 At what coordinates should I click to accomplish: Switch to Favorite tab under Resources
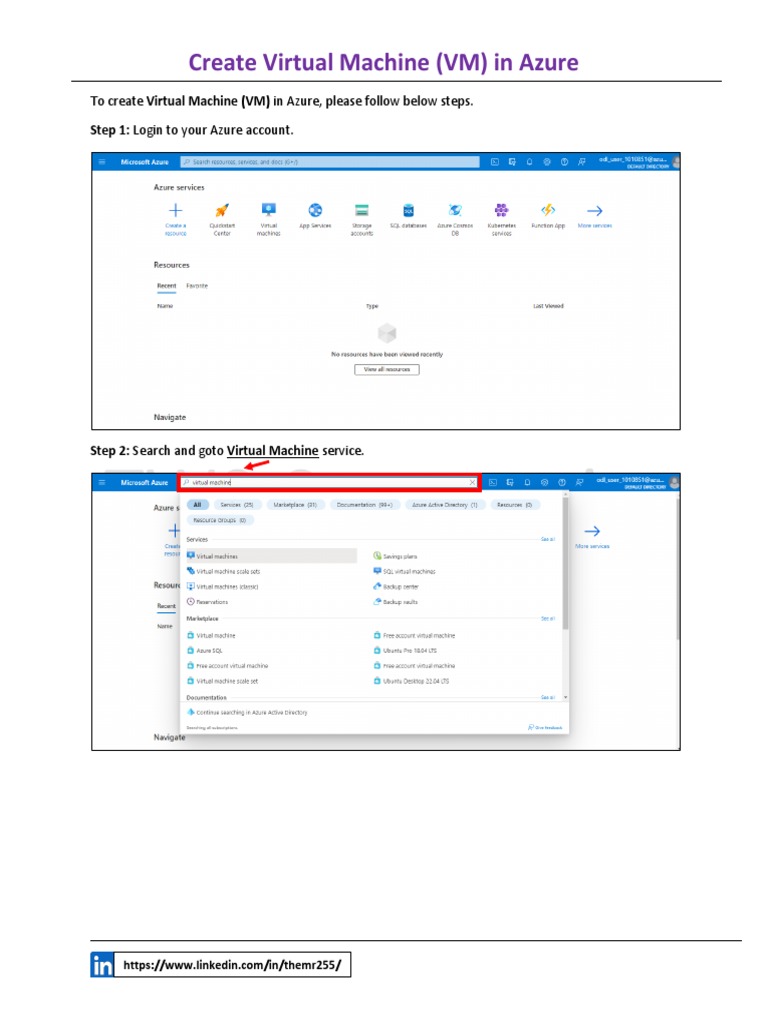point(197,286)
